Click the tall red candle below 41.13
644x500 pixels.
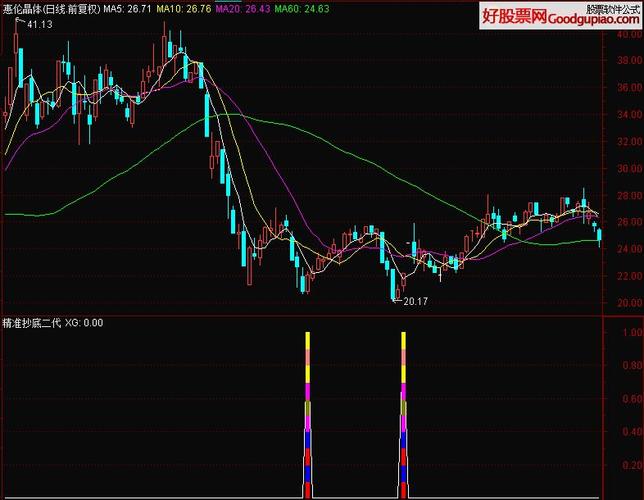[x=16, y=43]
